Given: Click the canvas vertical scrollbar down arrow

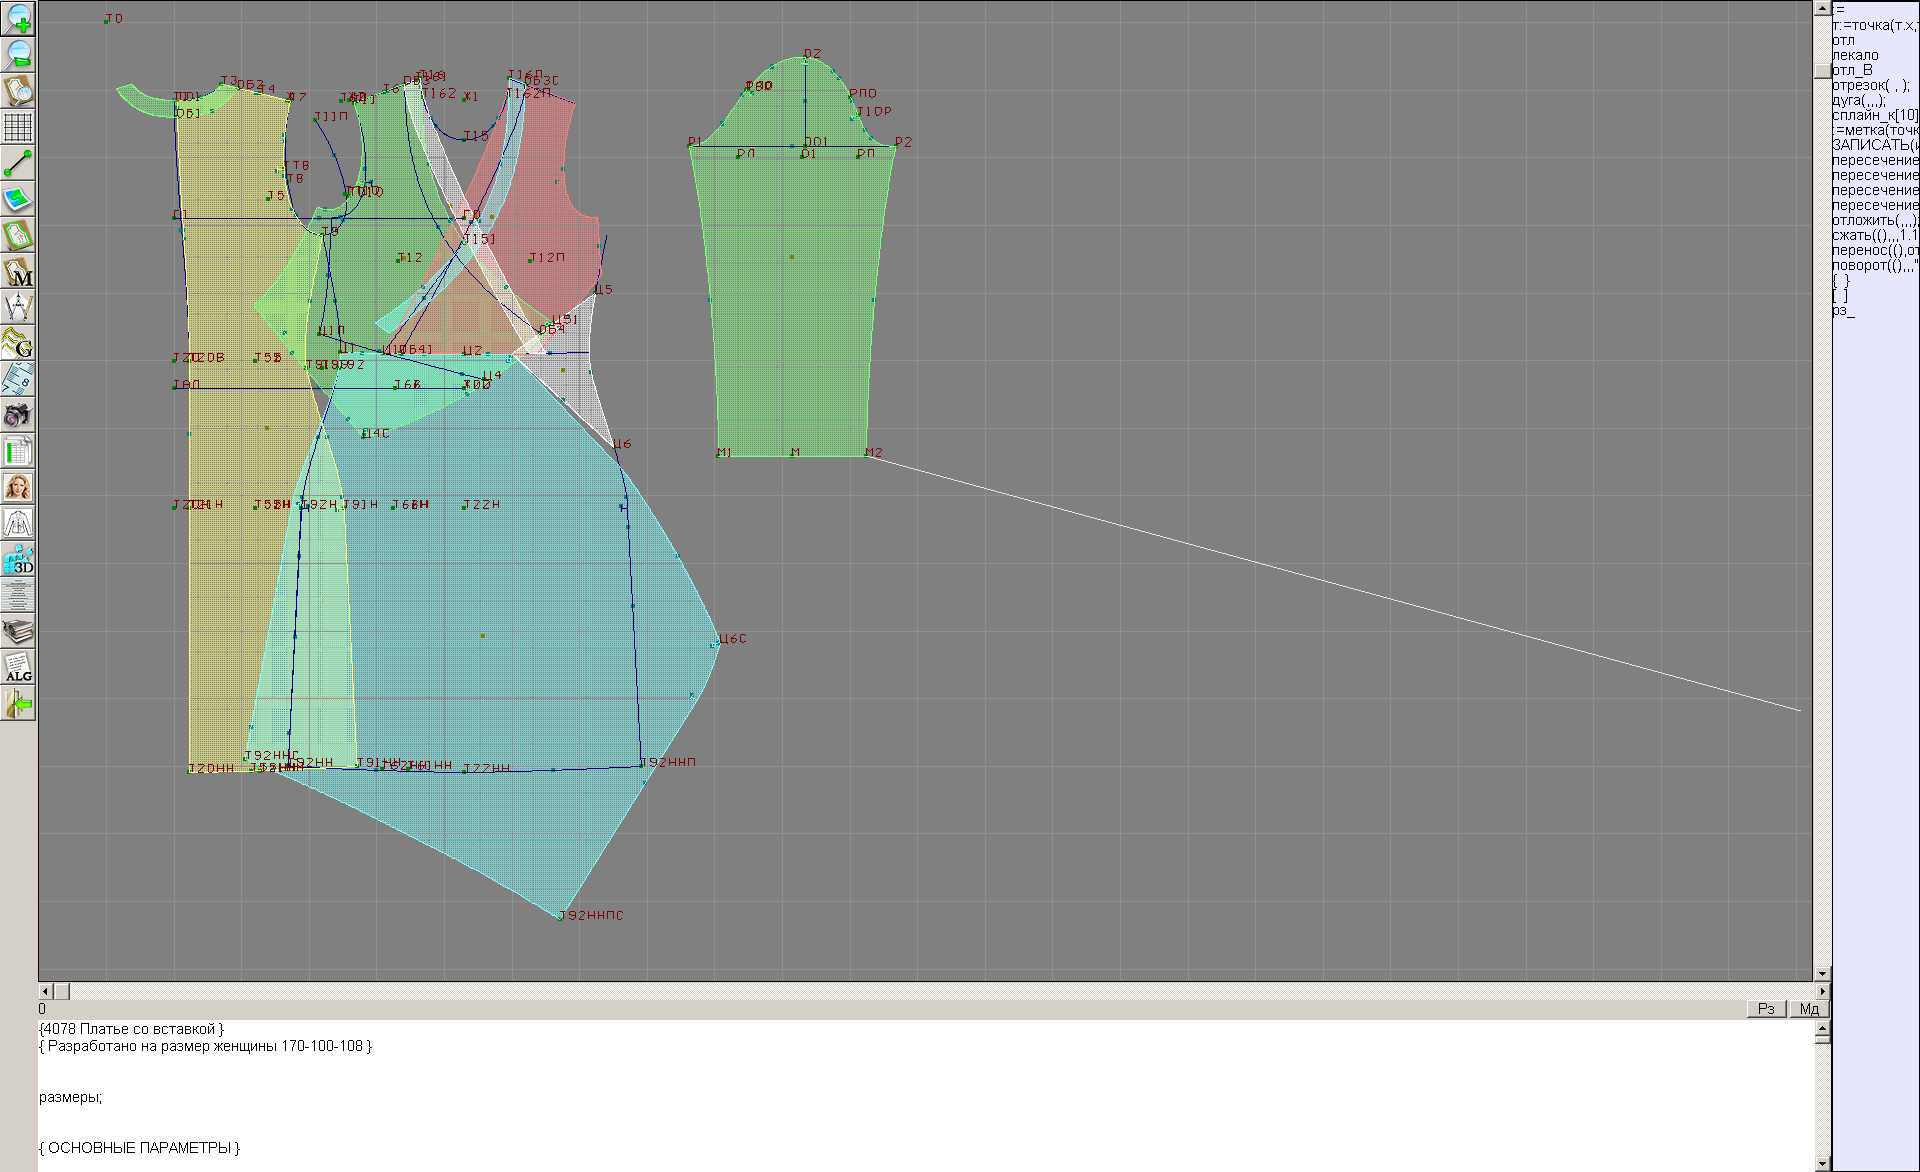Looking at the screenshot, I should coord(1822,973).
